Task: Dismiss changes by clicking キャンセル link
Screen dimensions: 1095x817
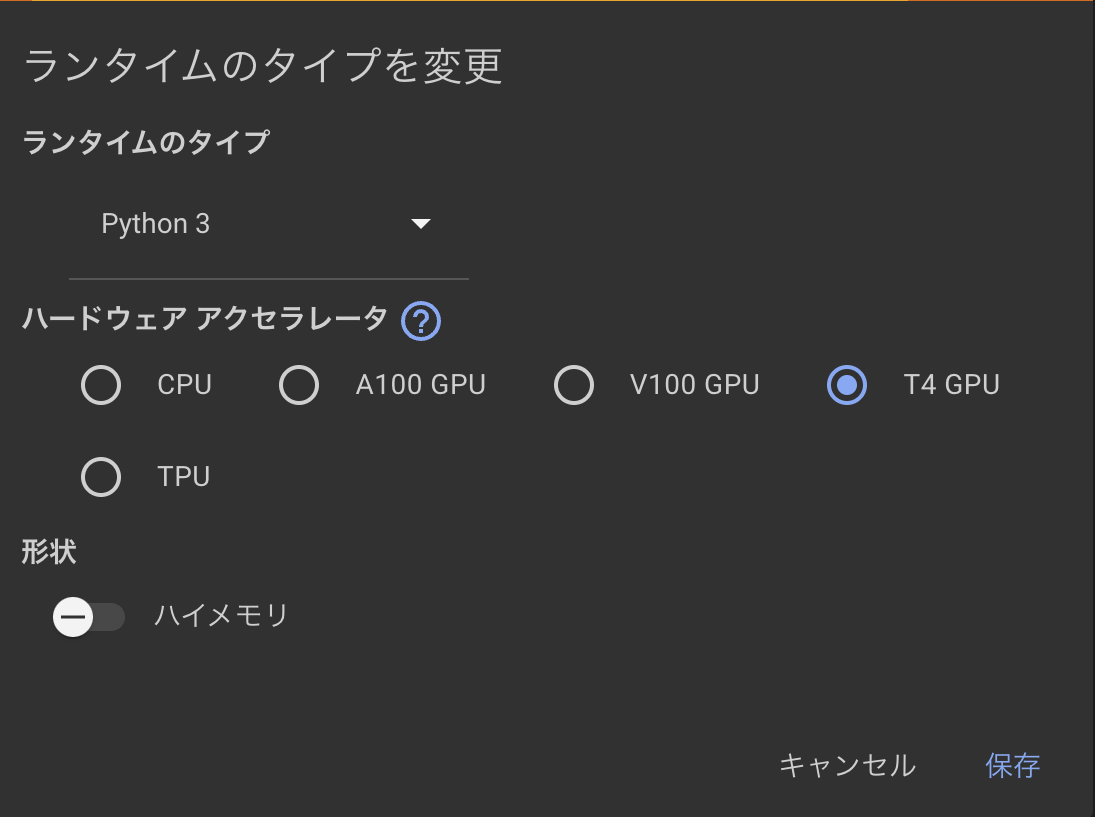Action: point(847,765)
